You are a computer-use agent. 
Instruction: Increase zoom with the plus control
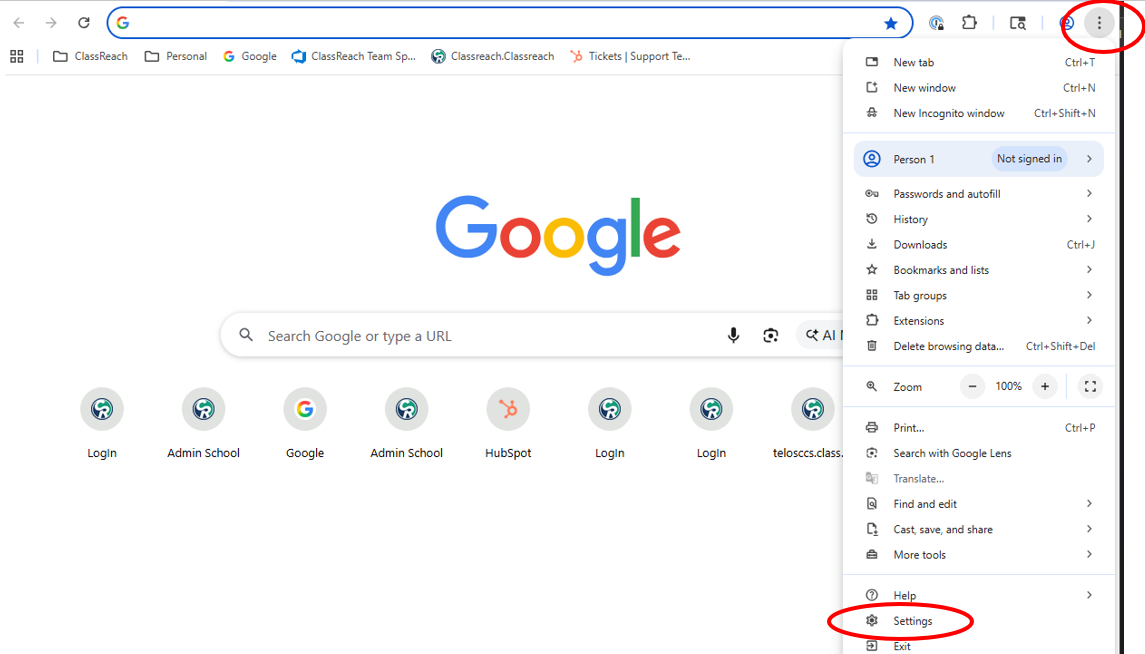coord(1044,386)
